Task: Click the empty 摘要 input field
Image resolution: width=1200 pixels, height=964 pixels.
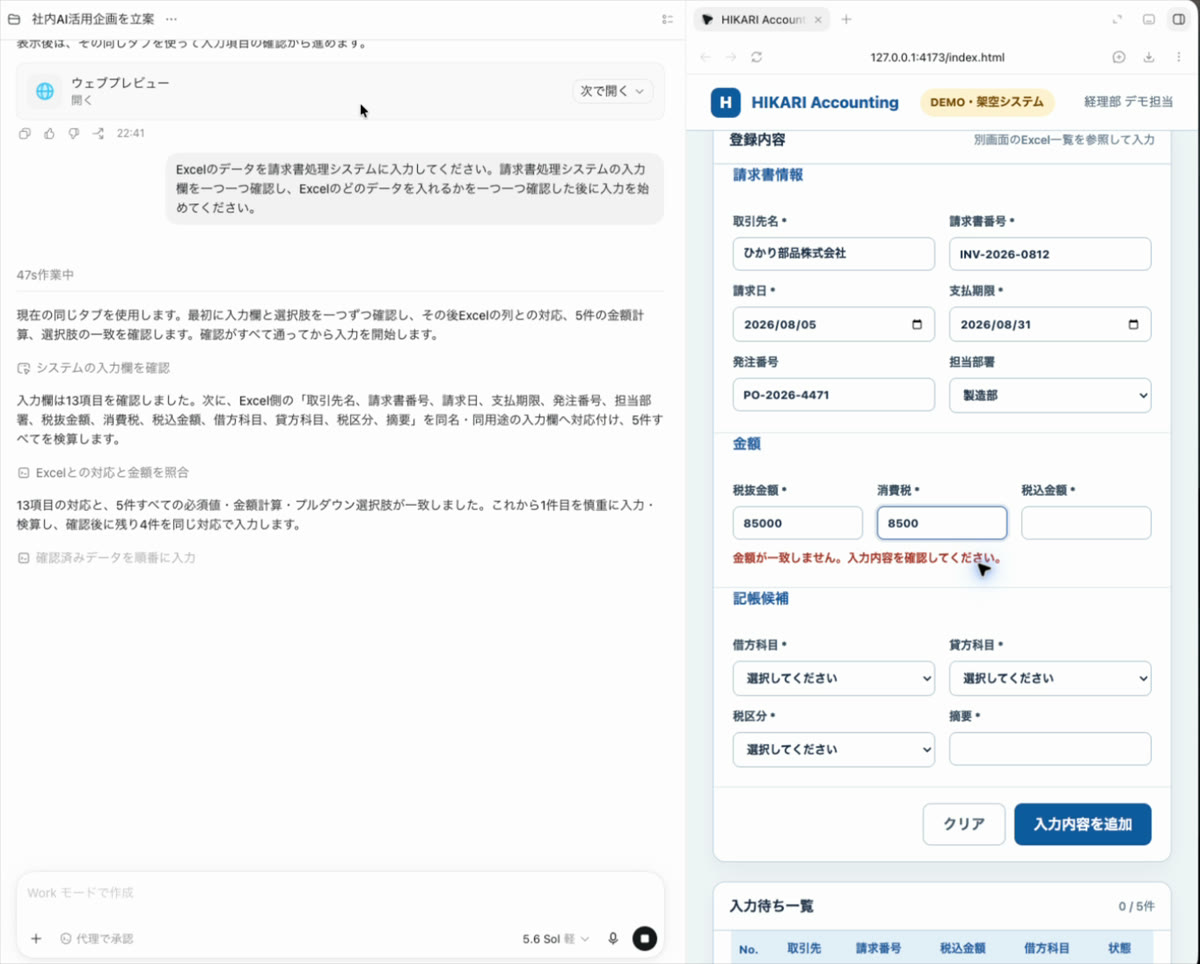Action: click(x=1050, y=749)
